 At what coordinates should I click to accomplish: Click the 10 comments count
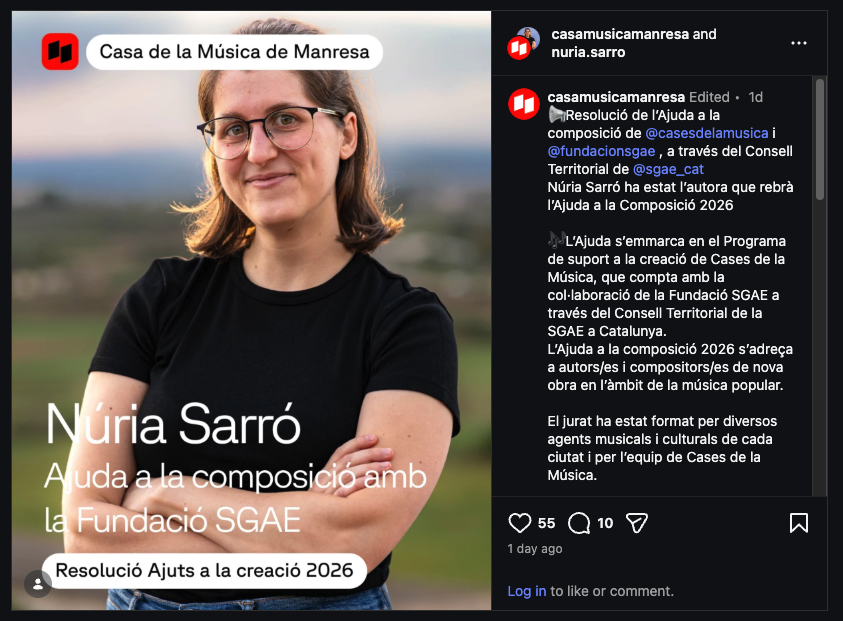(605, 523)
